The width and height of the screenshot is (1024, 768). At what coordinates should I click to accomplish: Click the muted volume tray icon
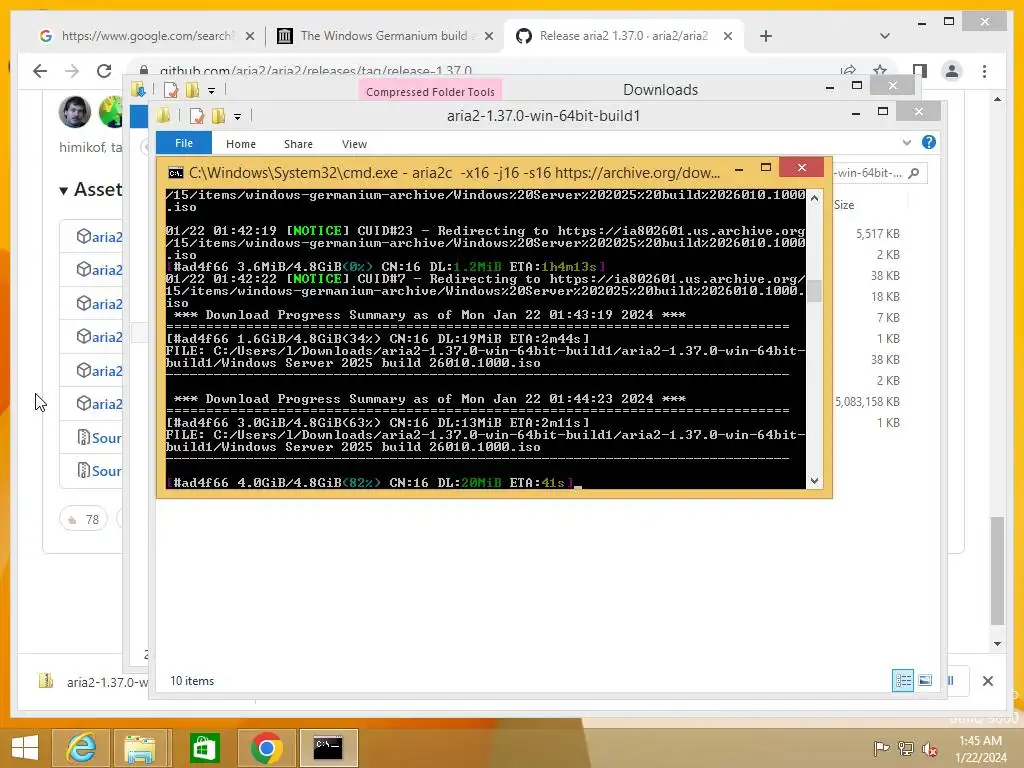(929, 748)
